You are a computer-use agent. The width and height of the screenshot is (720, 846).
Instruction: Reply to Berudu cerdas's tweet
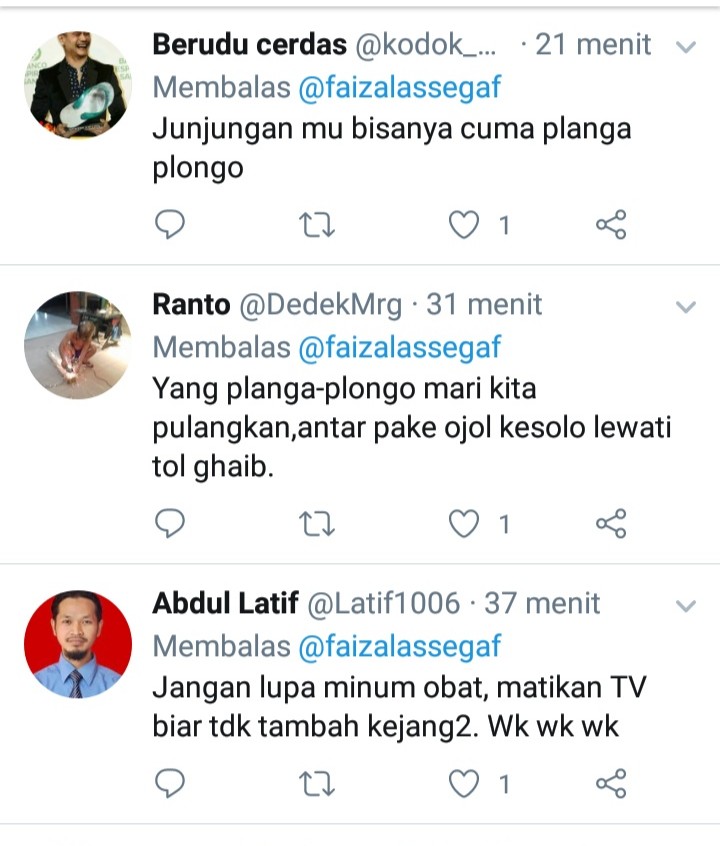tap(169, 224)
